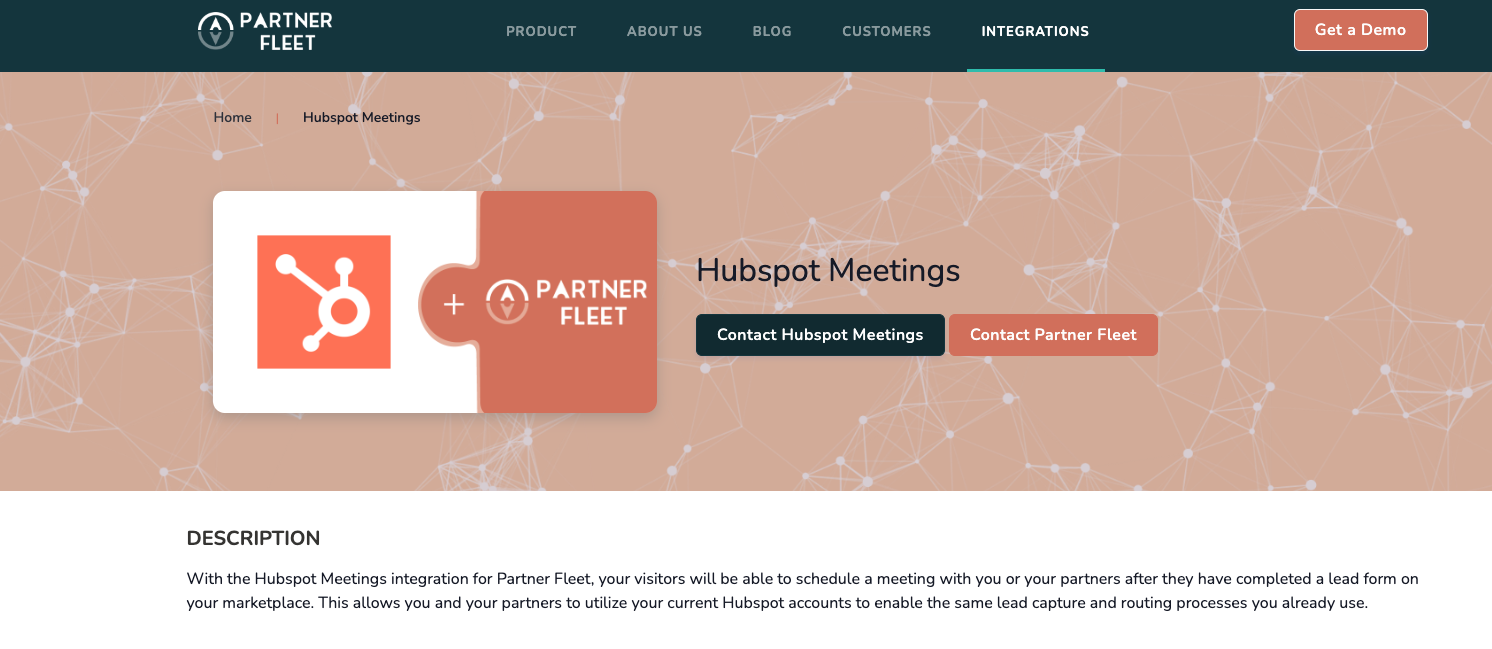Click the DESCRIPTION section heading
1492x649 pixels.
[x=253, y=539]
